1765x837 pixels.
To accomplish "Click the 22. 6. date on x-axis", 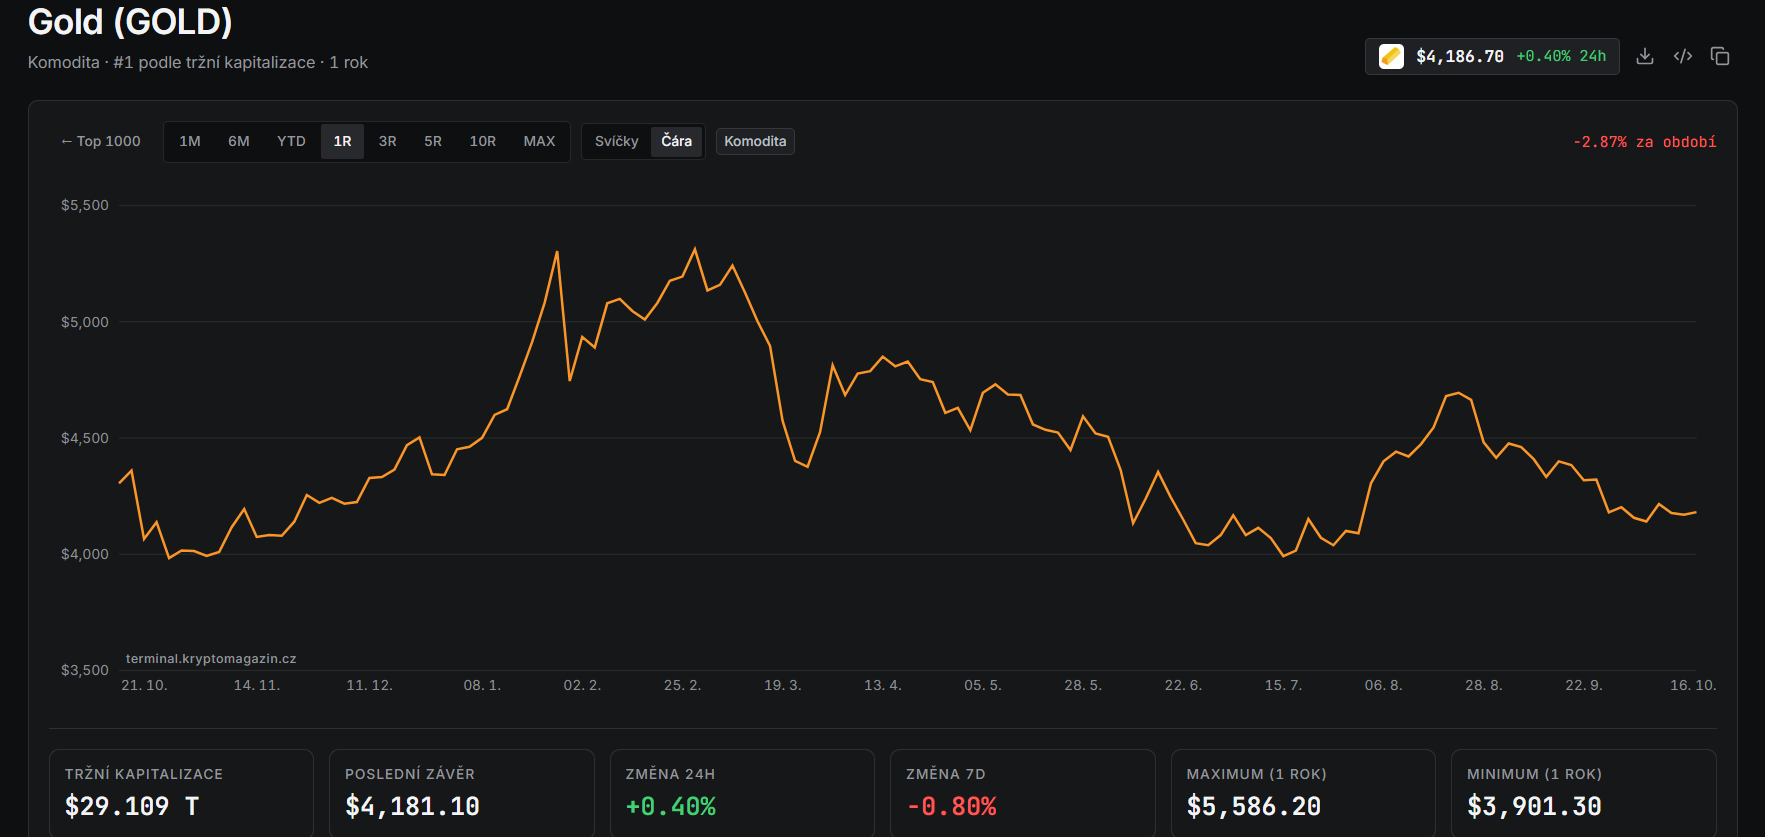I will [1183, 685].
